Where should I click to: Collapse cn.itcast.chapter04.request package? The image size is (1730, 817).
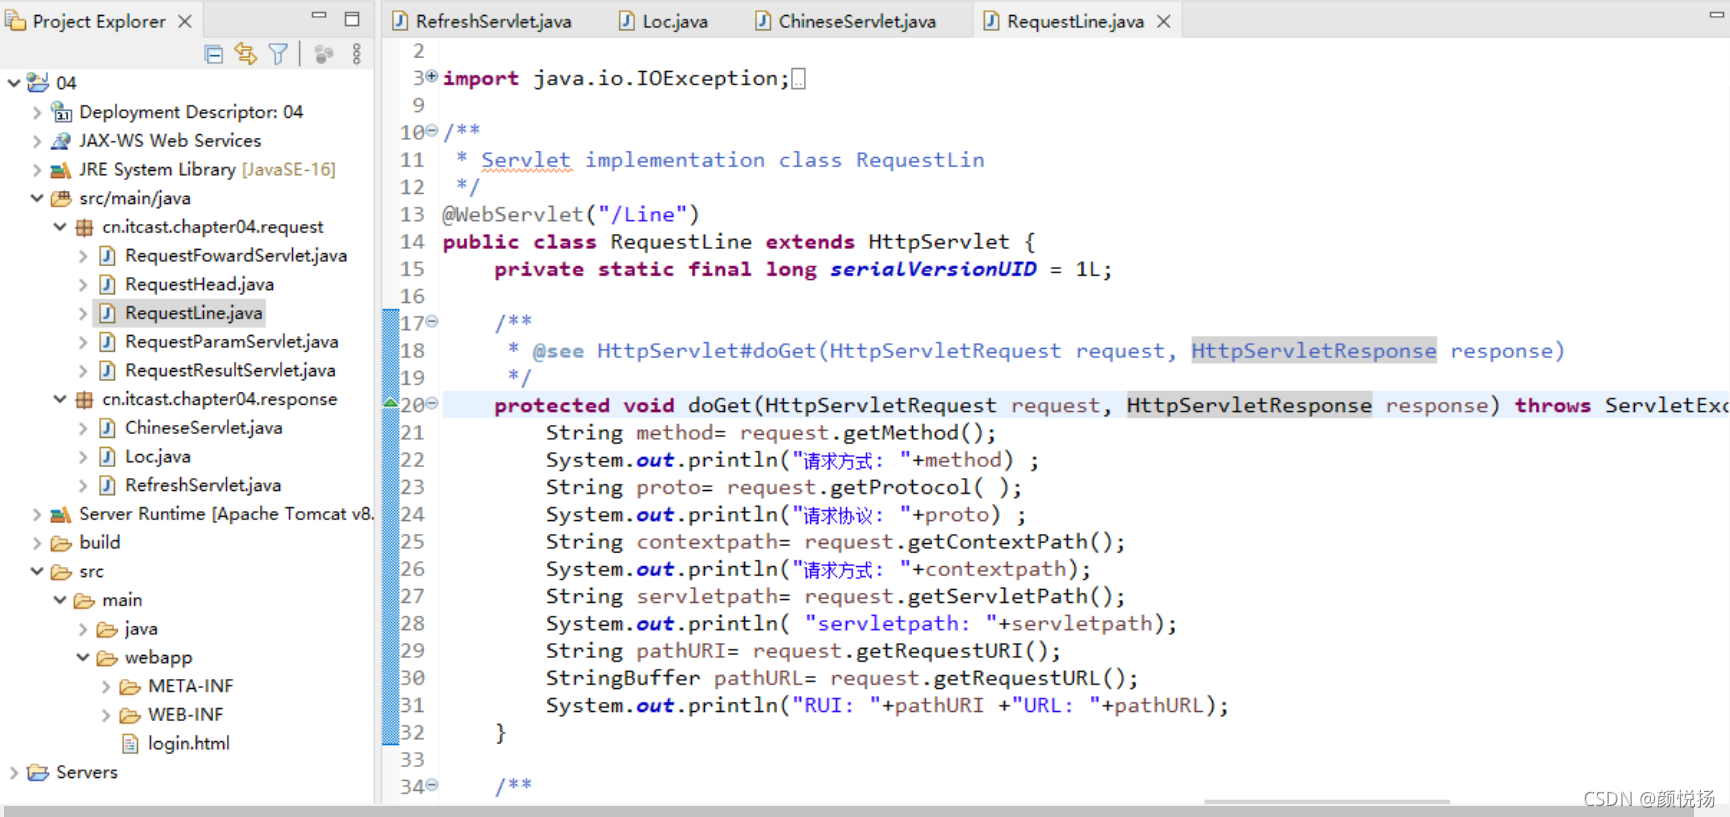[x=60, y=227]
